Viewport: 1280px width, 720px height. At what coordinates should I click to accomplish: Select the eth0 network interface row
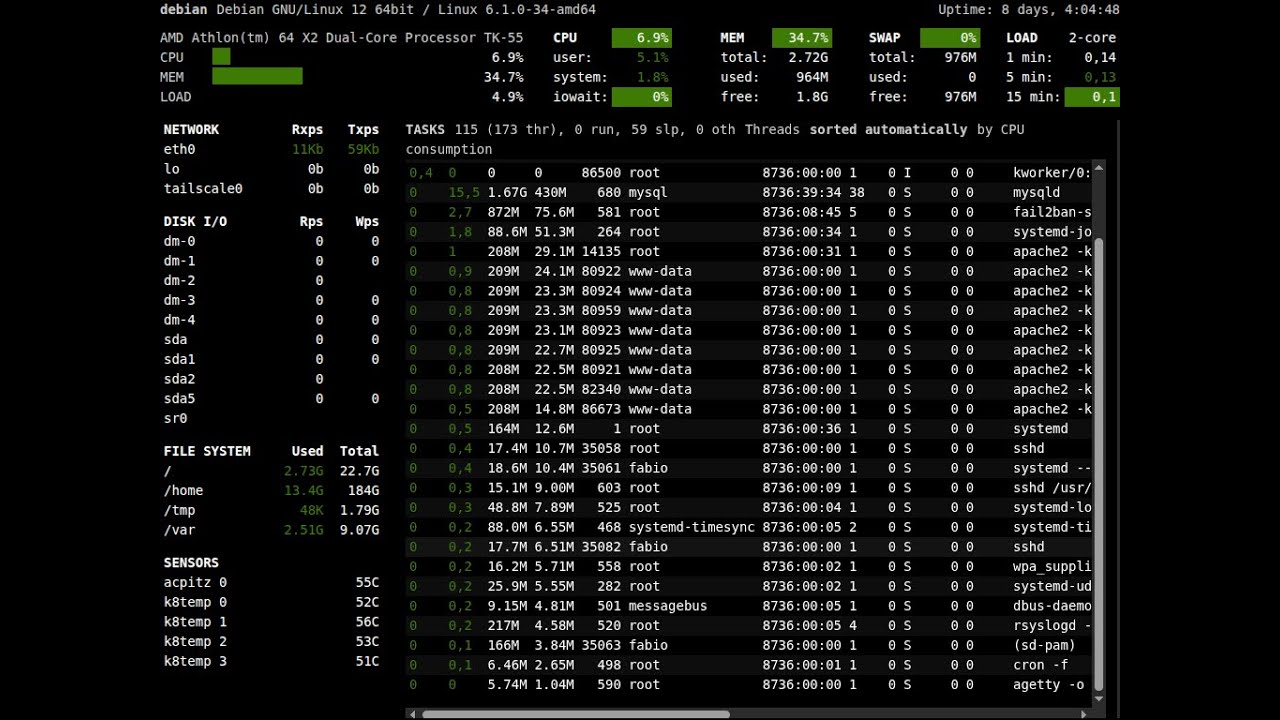(x=271, y=150)
